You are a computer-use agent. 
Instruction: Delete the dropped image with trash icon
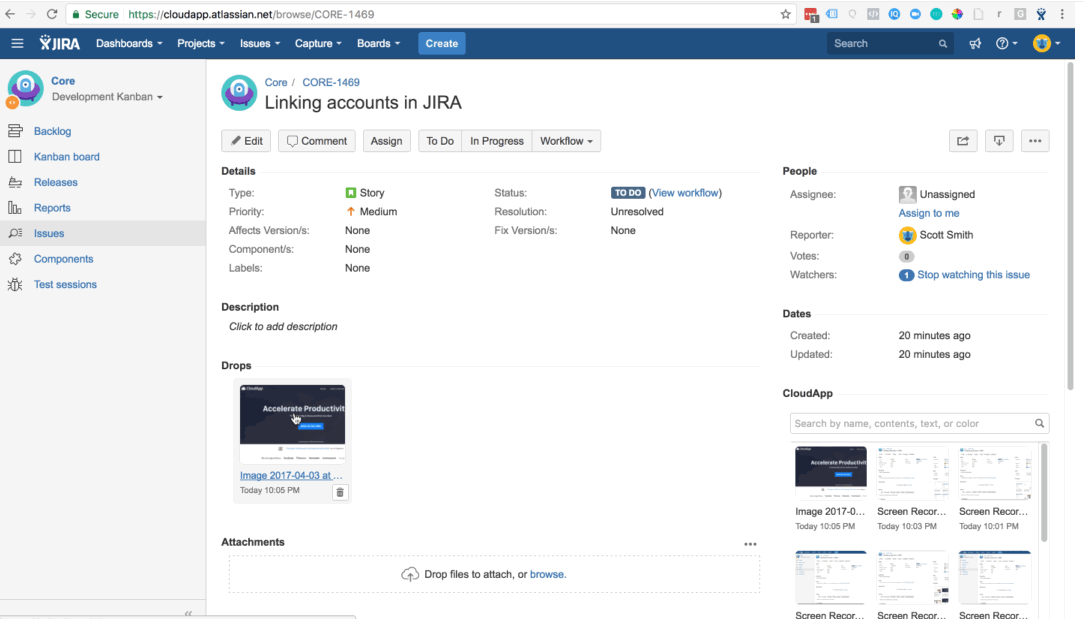coord(339,492)
